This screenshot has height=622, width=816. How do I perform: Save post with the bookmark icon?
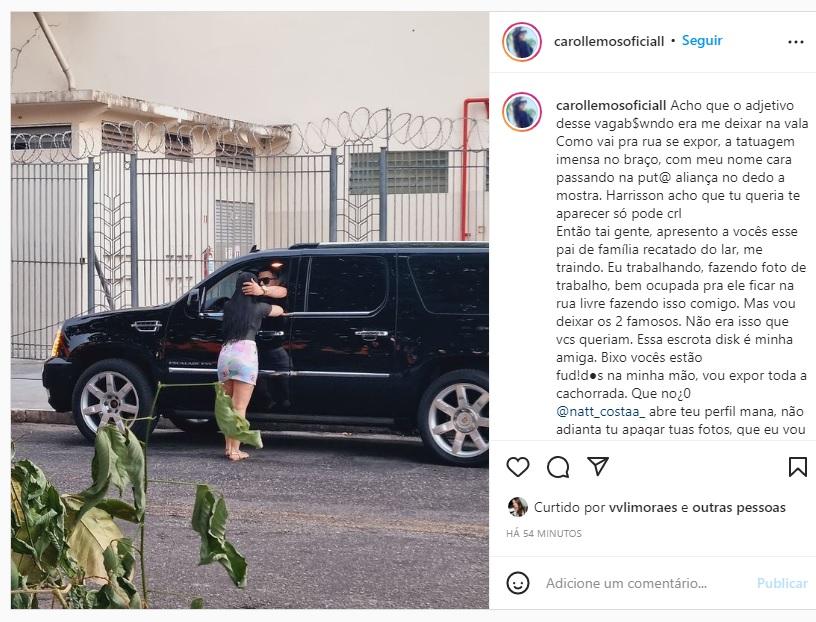(x=797, y=467)
